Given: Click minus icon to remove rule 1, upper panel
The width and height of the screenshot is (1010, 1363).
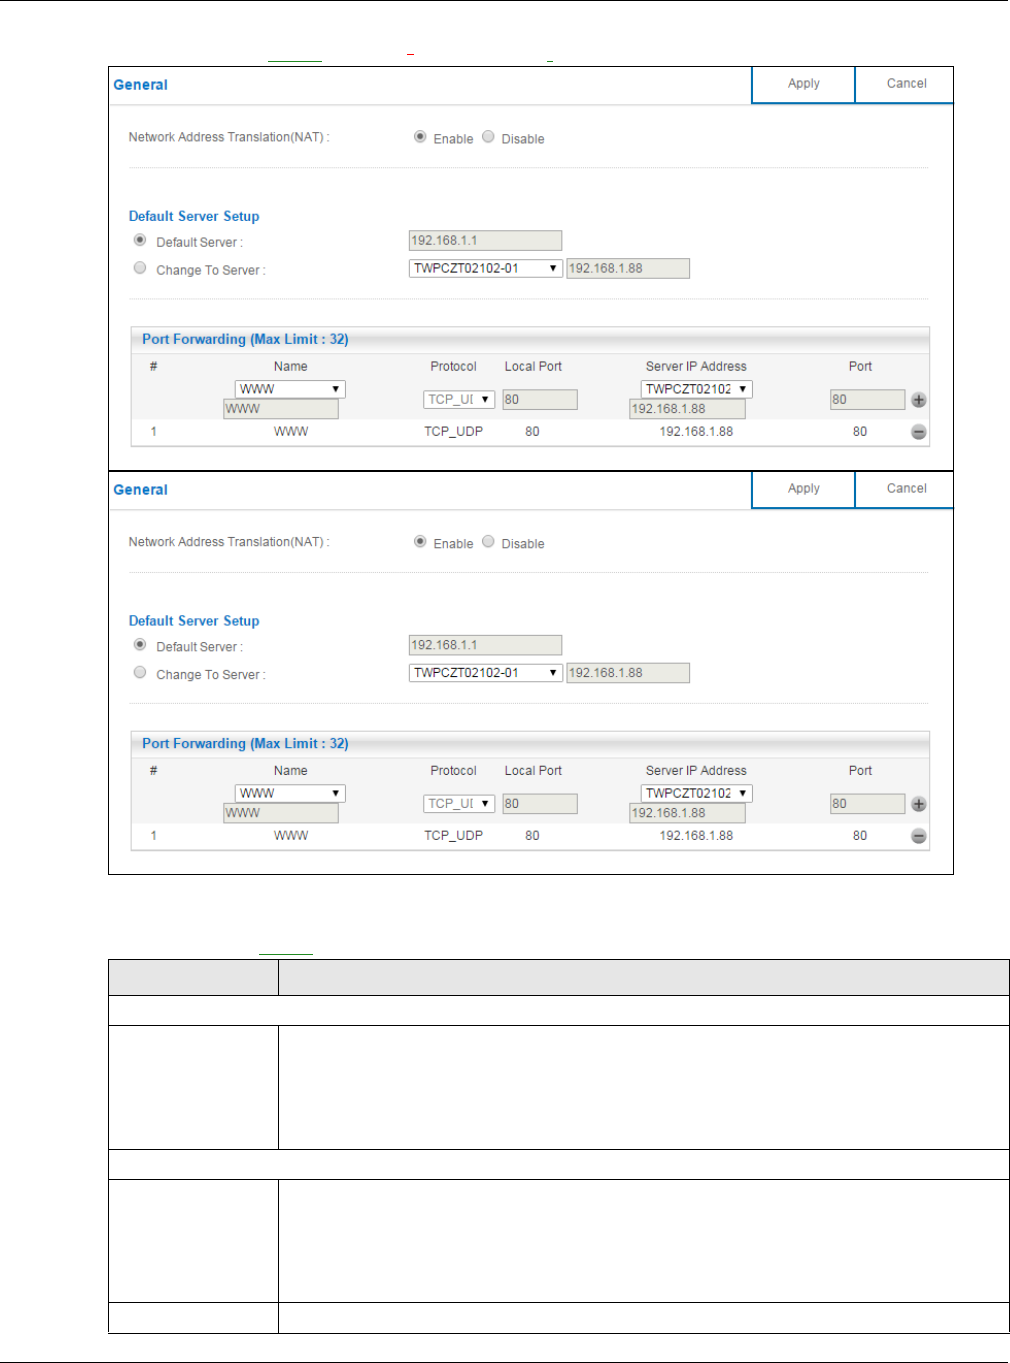Looking at the screenshot, I should point(919,432).
